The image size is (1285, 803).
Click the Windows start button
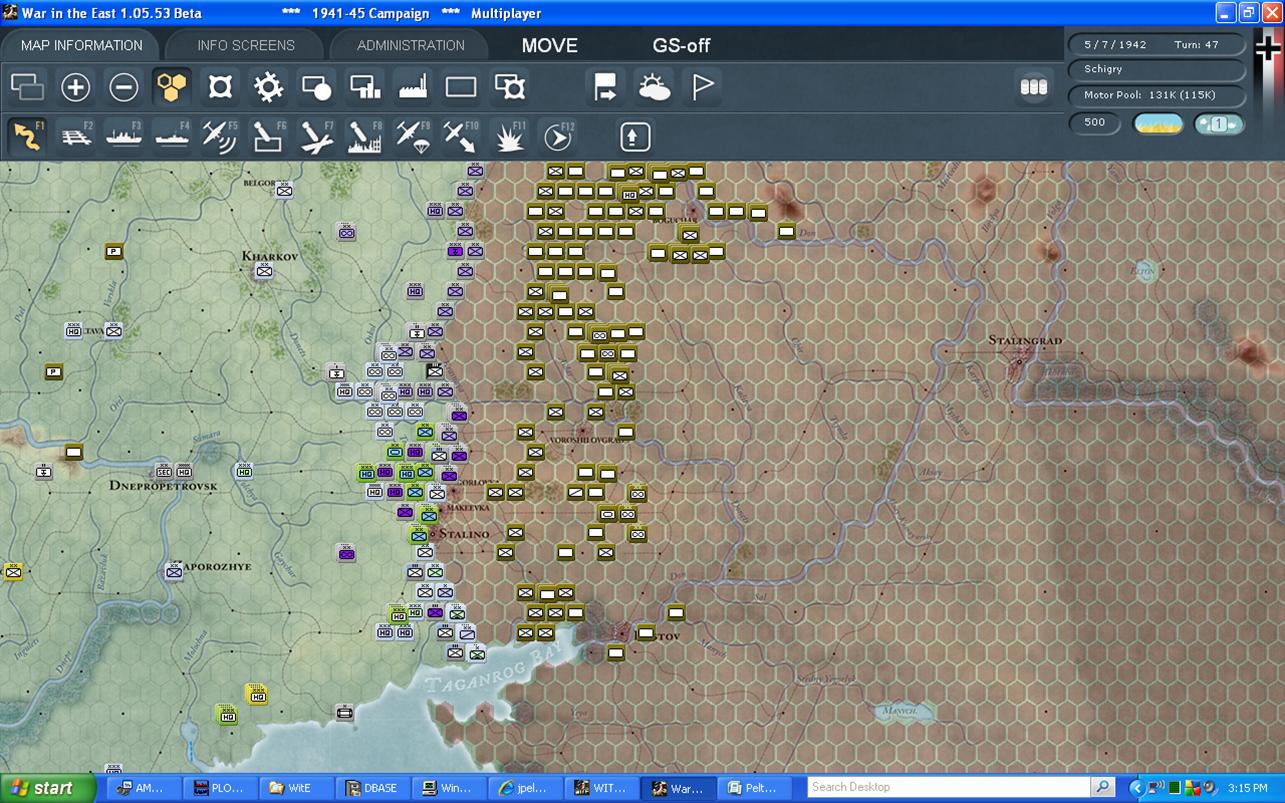coord(47,788)
